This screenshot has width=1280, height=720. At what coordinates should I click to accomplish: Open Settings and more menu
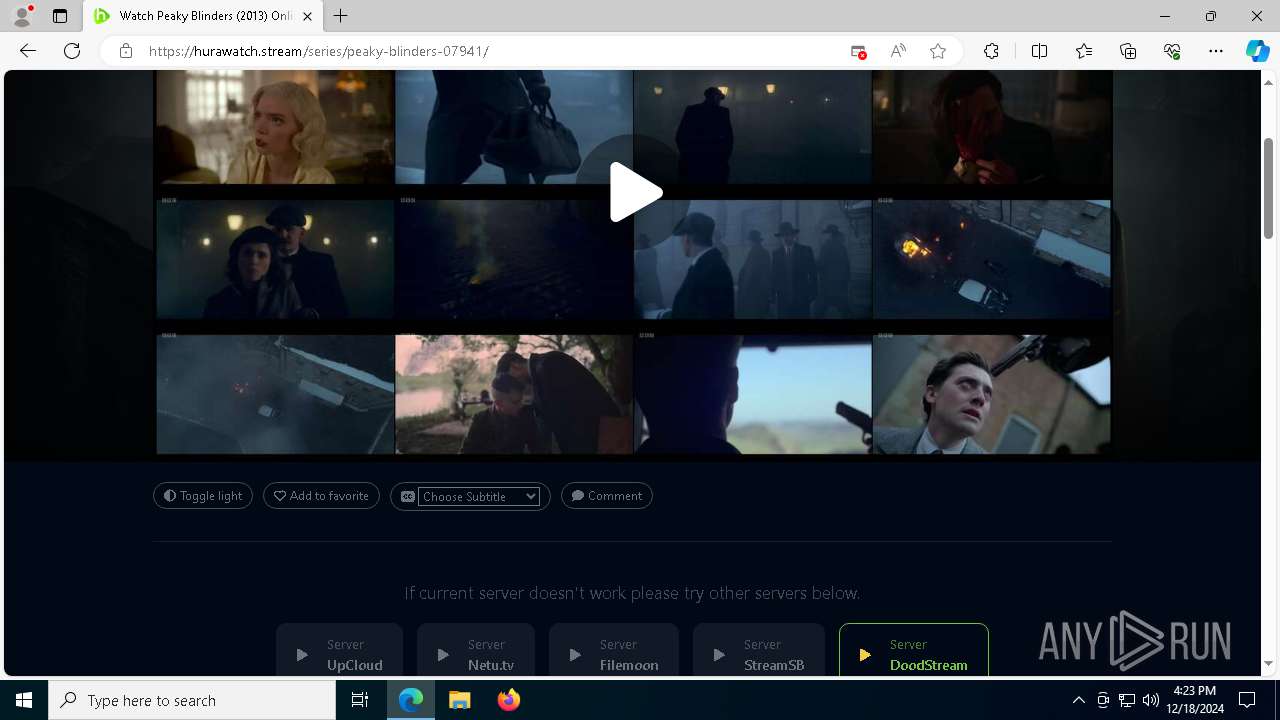pos(1216,51)
